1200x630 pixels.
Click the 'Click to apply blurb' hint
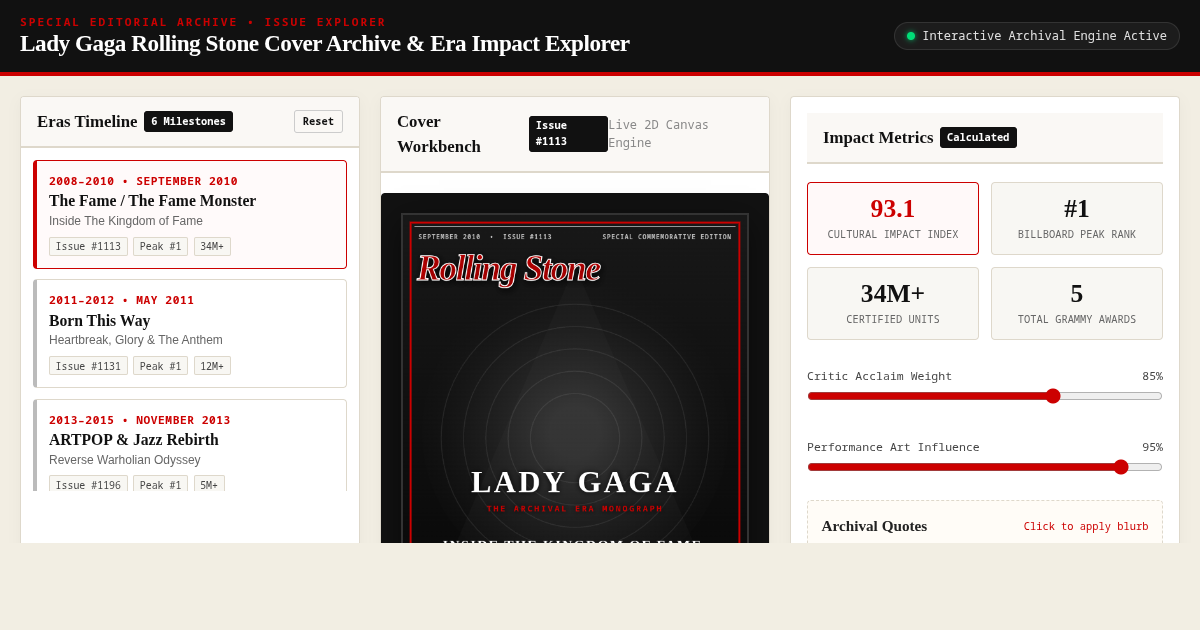[1086, 526]
